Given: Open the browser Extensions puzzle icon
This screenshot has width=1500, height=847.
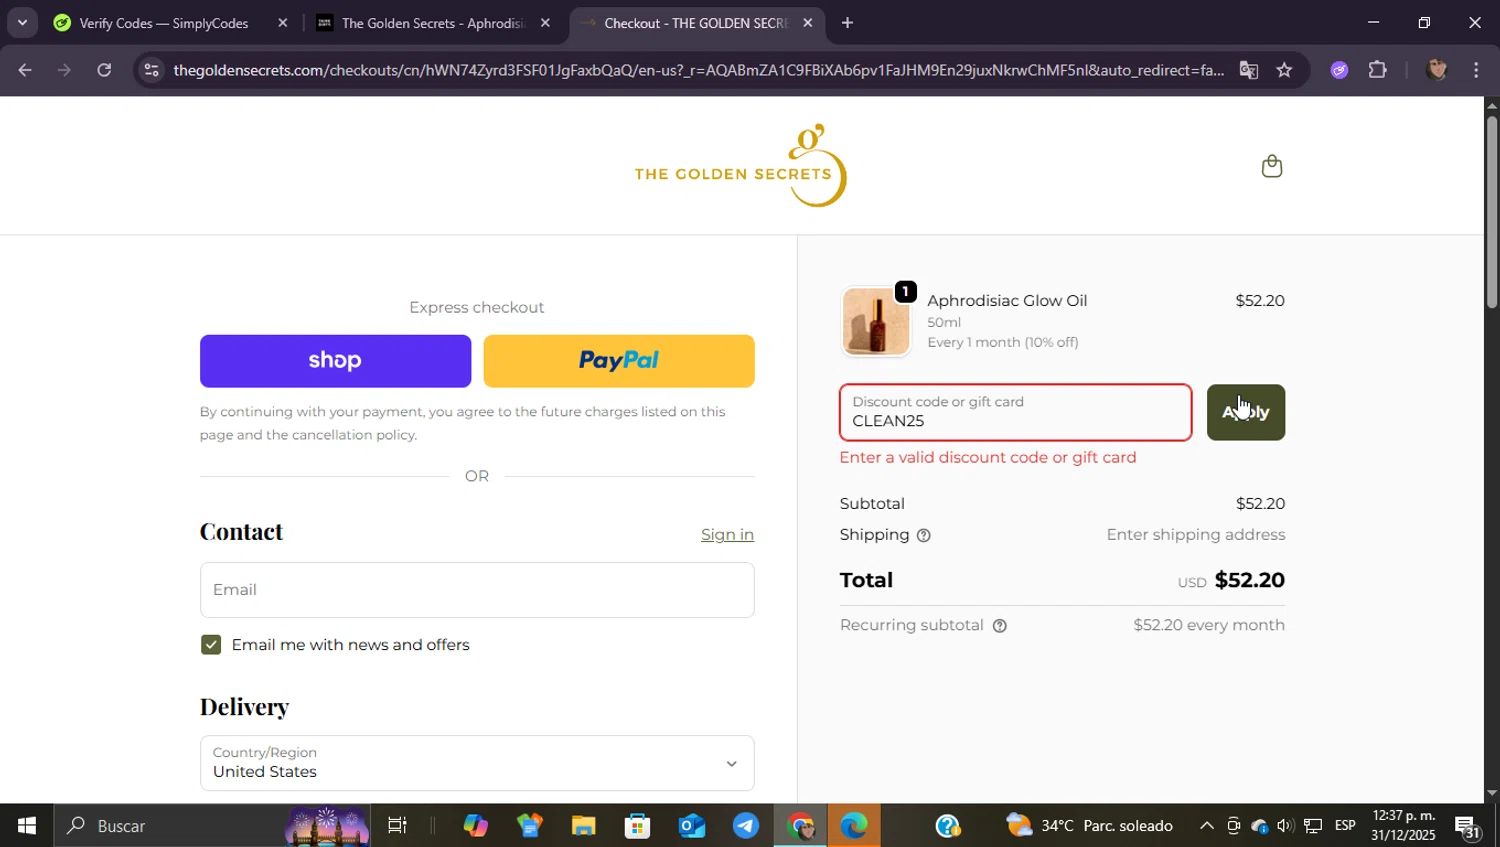Looking at the screenshot, I should [1378, 70].
